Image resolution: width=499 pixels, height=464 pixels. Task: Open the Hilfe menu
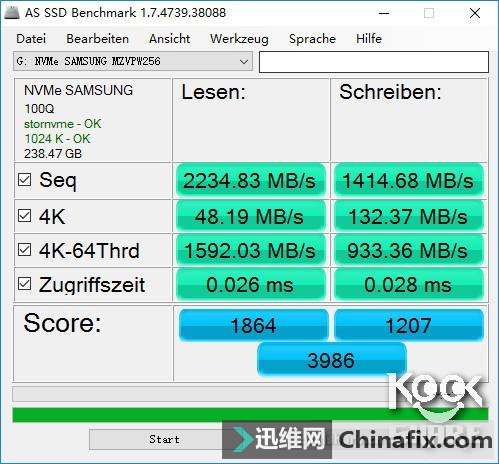pyautogui.click(x=369, y=39)
